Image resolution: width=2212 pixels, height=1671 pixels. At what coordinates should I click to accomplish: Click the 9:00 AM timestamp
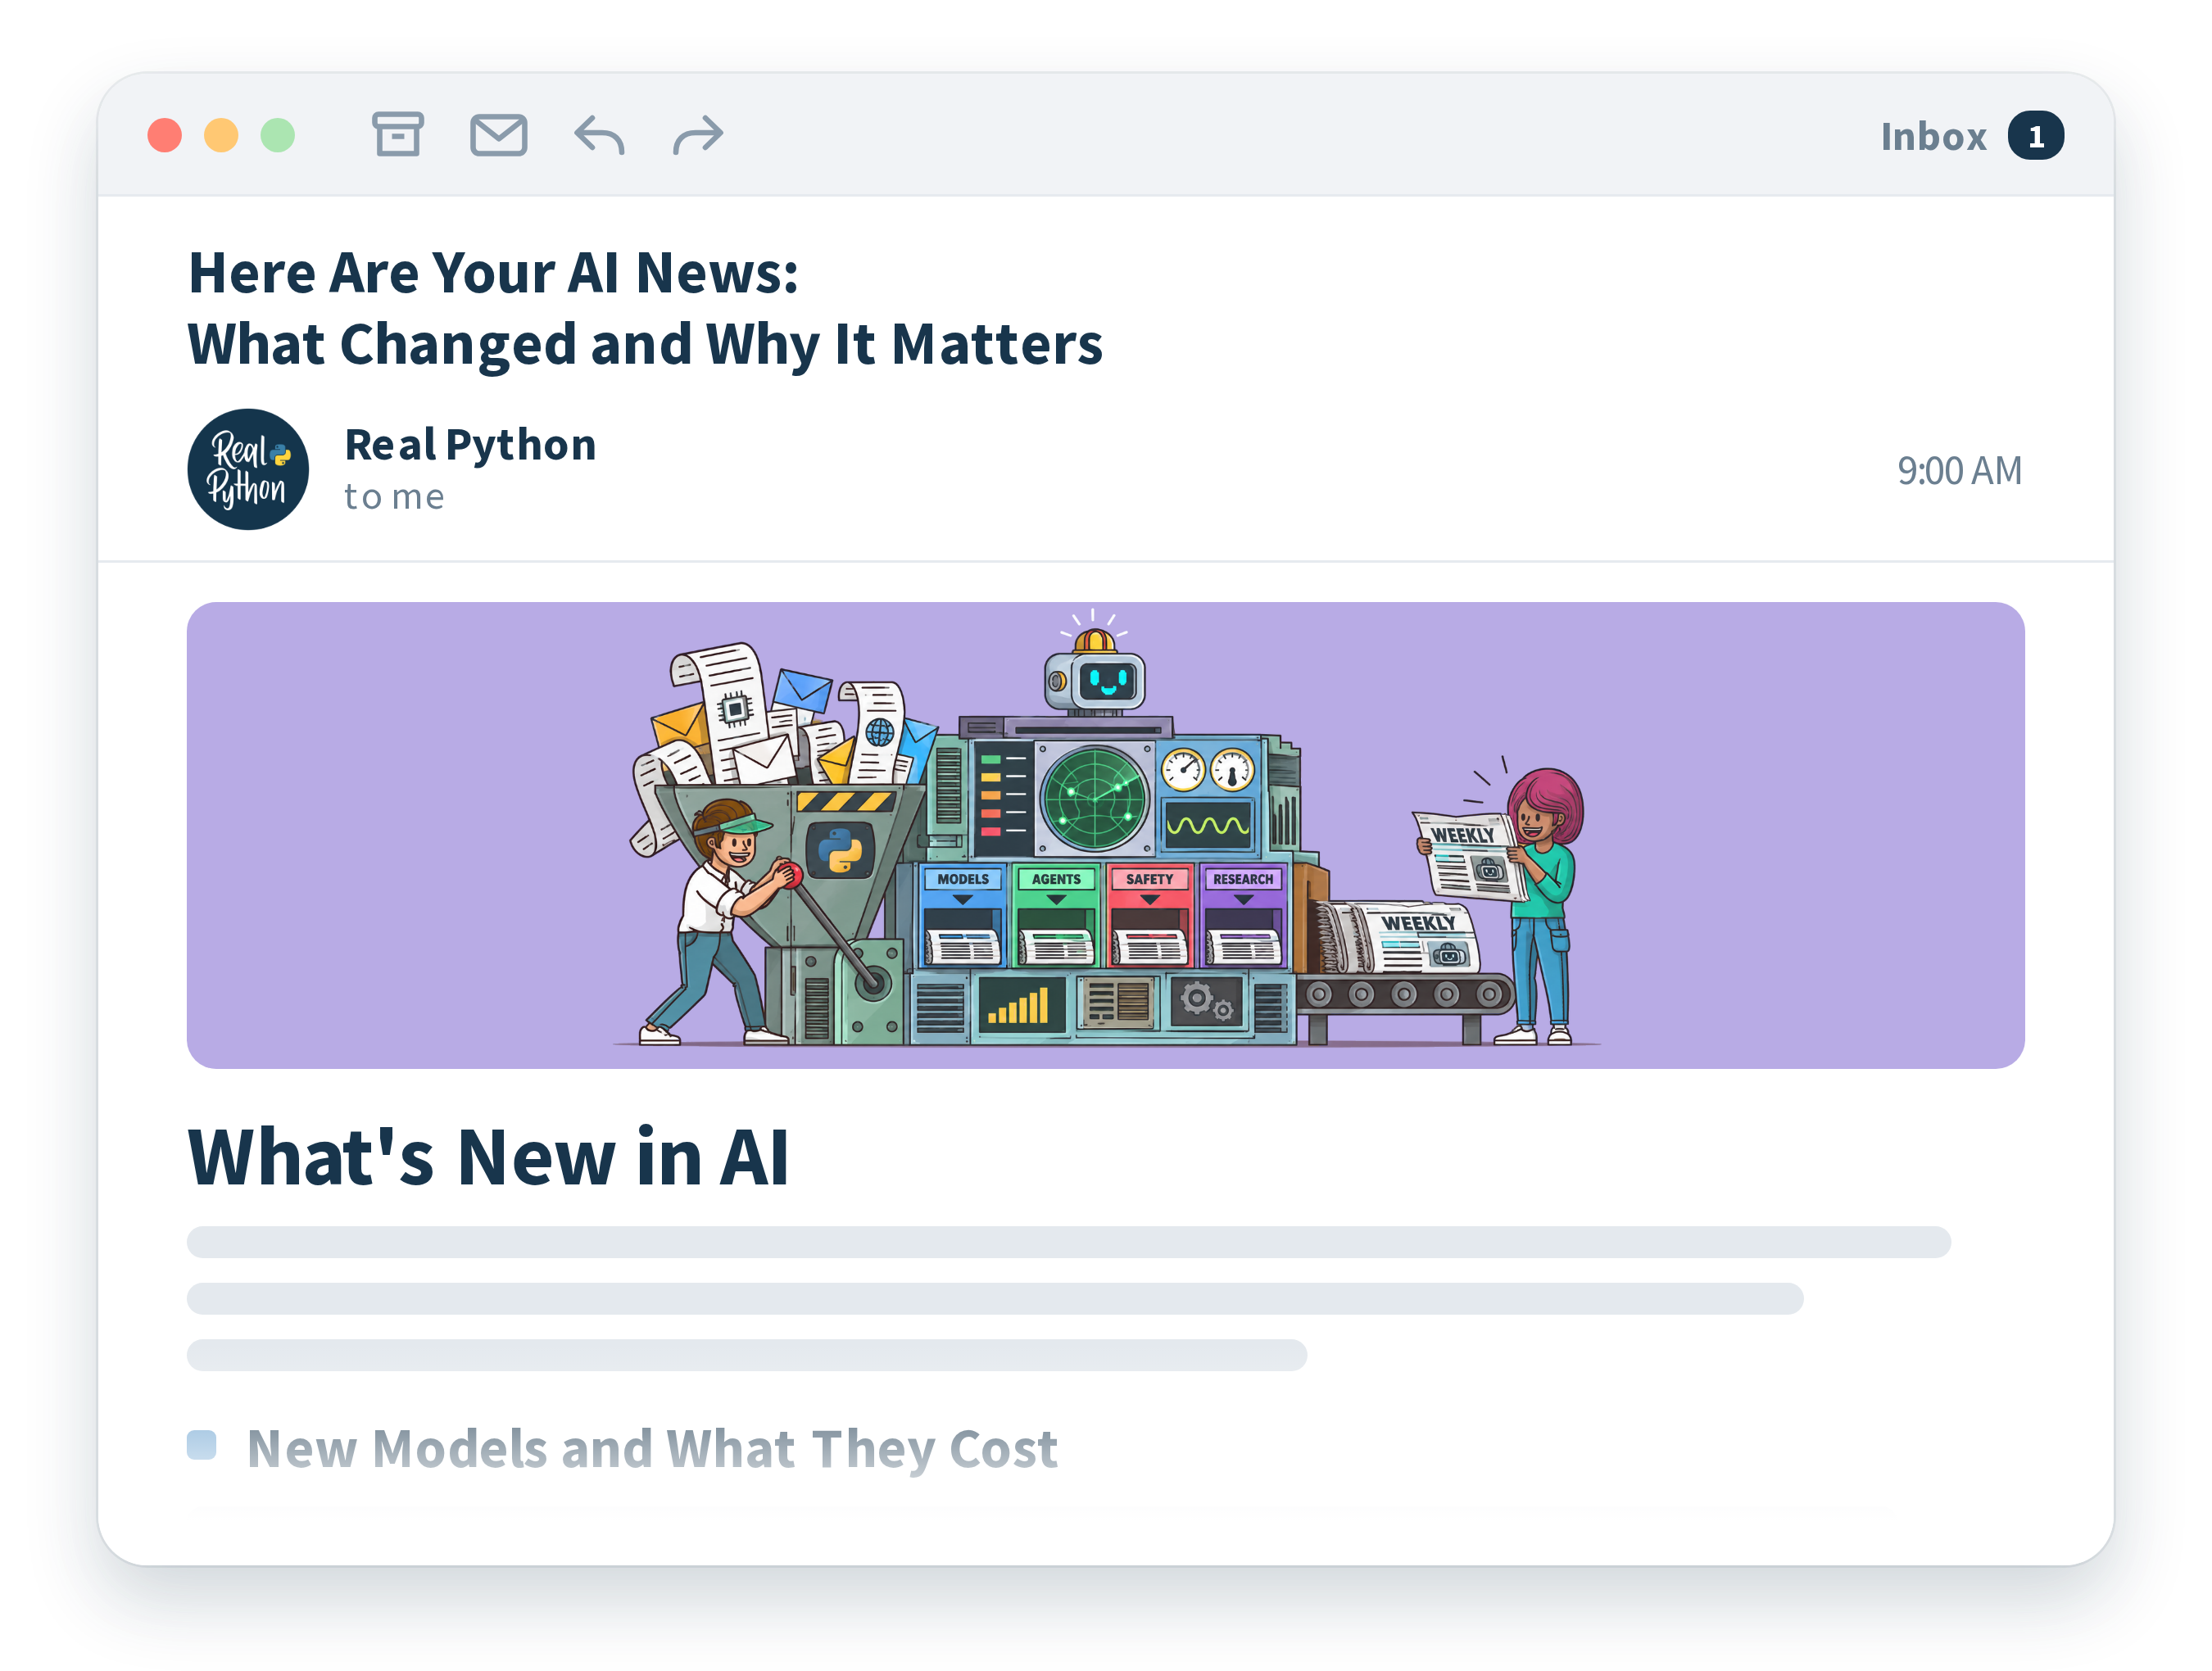1959,471
